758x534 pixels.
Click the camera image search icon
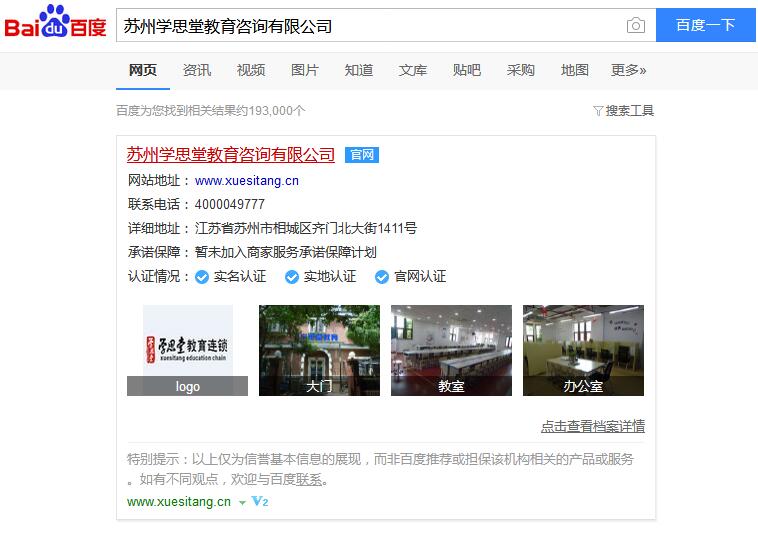click(x=636, y=25)
